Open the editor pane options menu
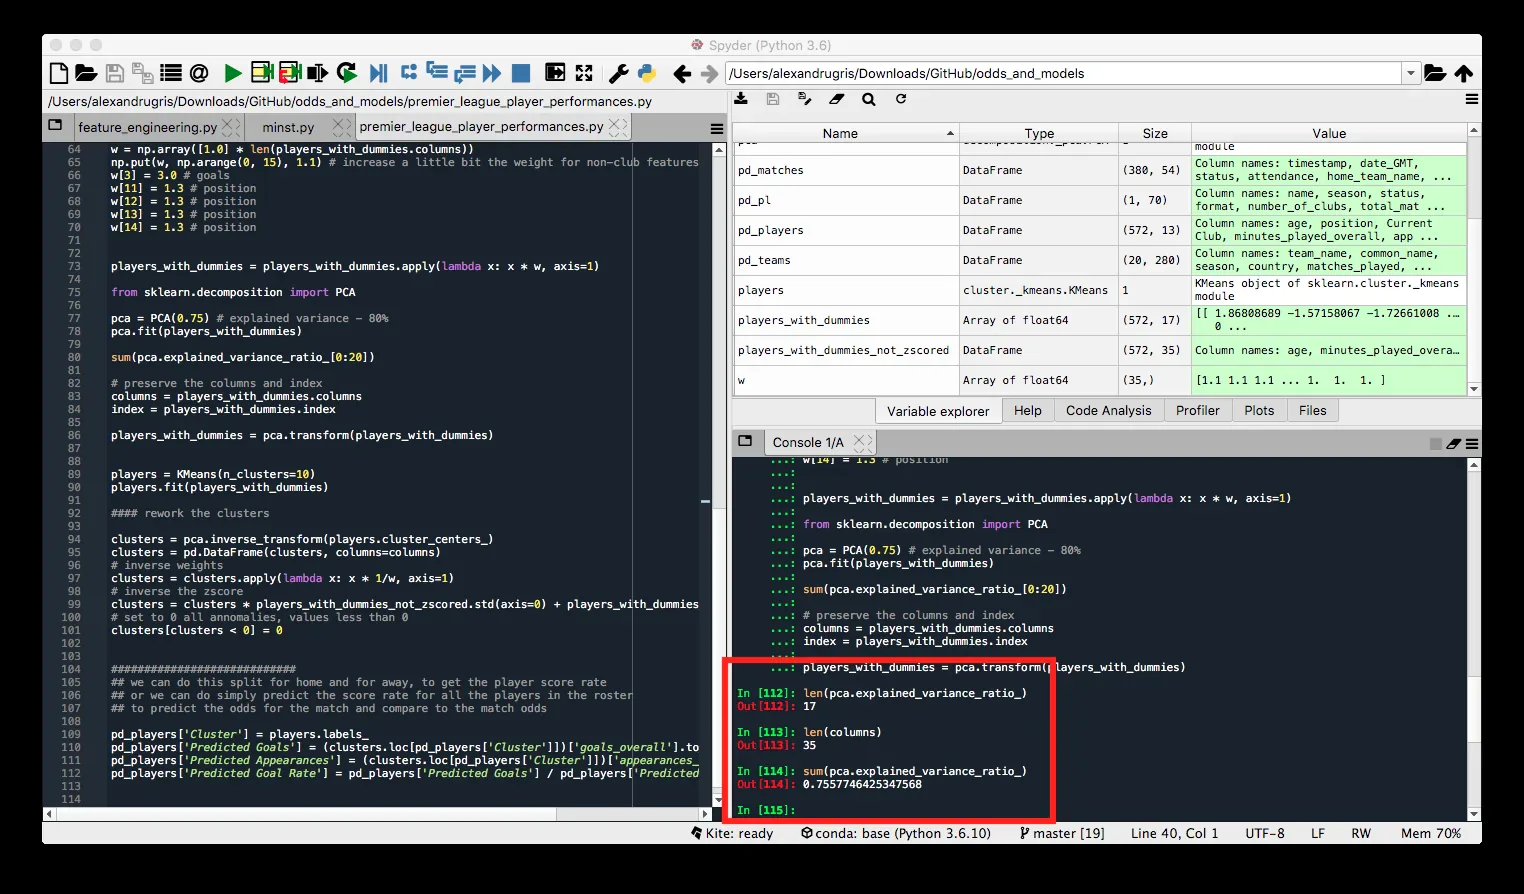 [717, 128]
